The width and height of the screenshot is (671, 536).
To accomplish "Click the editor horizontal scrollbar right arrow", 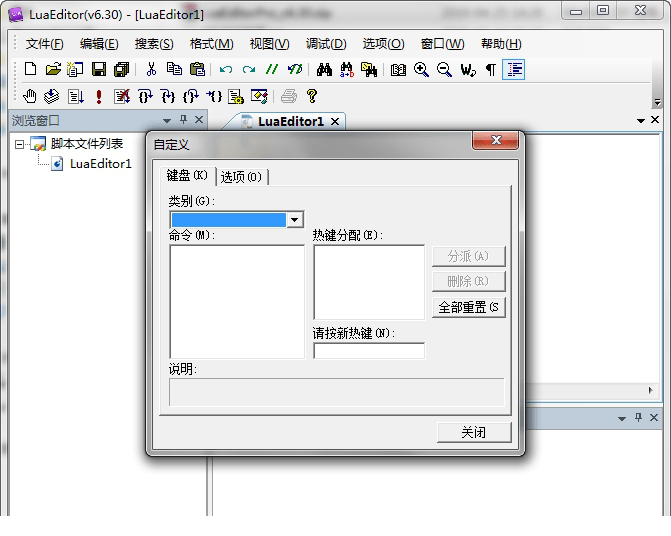I will [650, 390].
